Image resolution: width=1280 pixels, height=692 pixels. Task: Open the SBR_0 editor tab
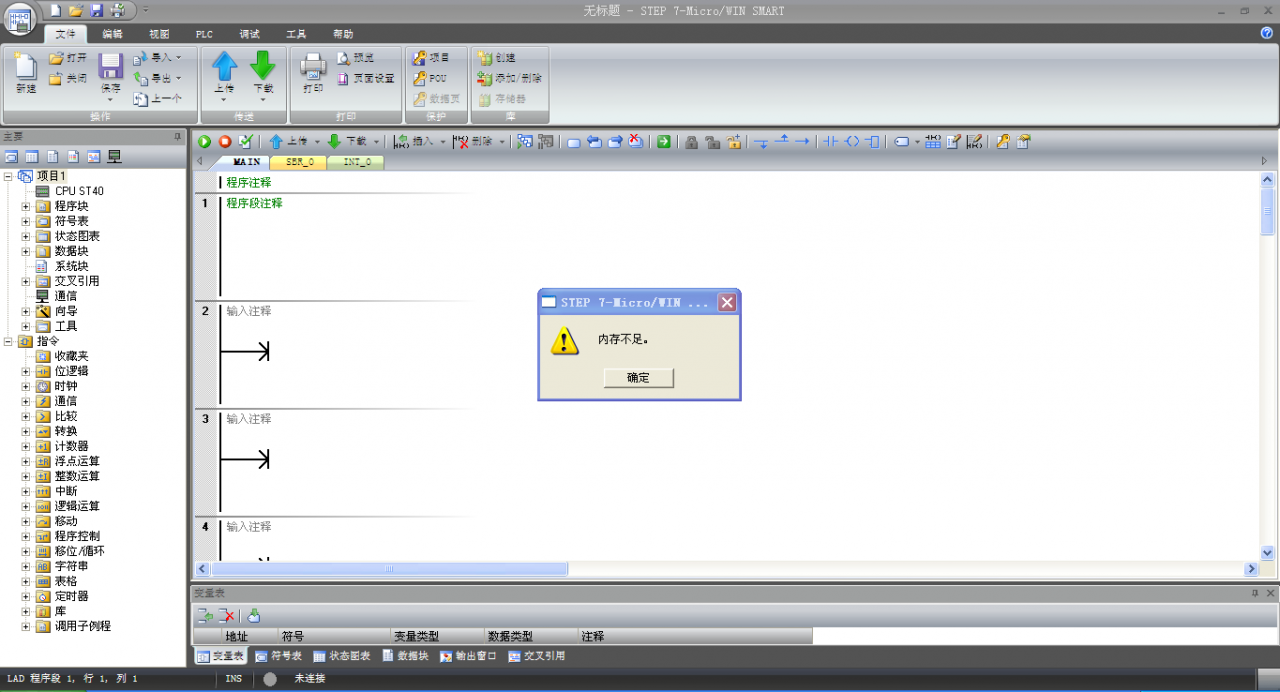300,161
